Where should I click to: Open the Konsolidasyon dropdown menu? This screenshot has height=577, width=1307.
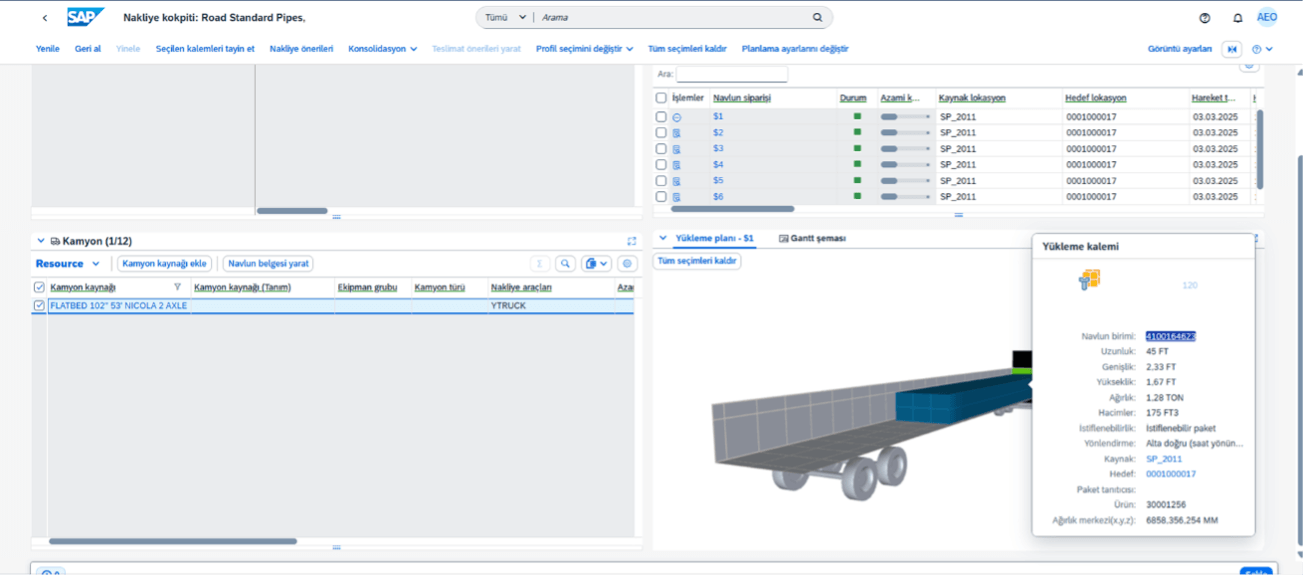tap(382, 48)
